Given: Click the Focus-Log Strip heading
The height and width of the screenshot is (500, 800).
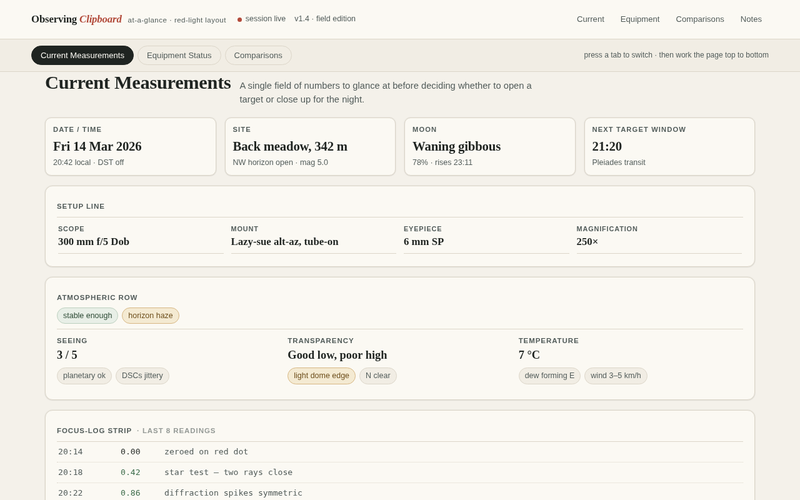Looking at the screenshot, I should (x=94, y=431).
